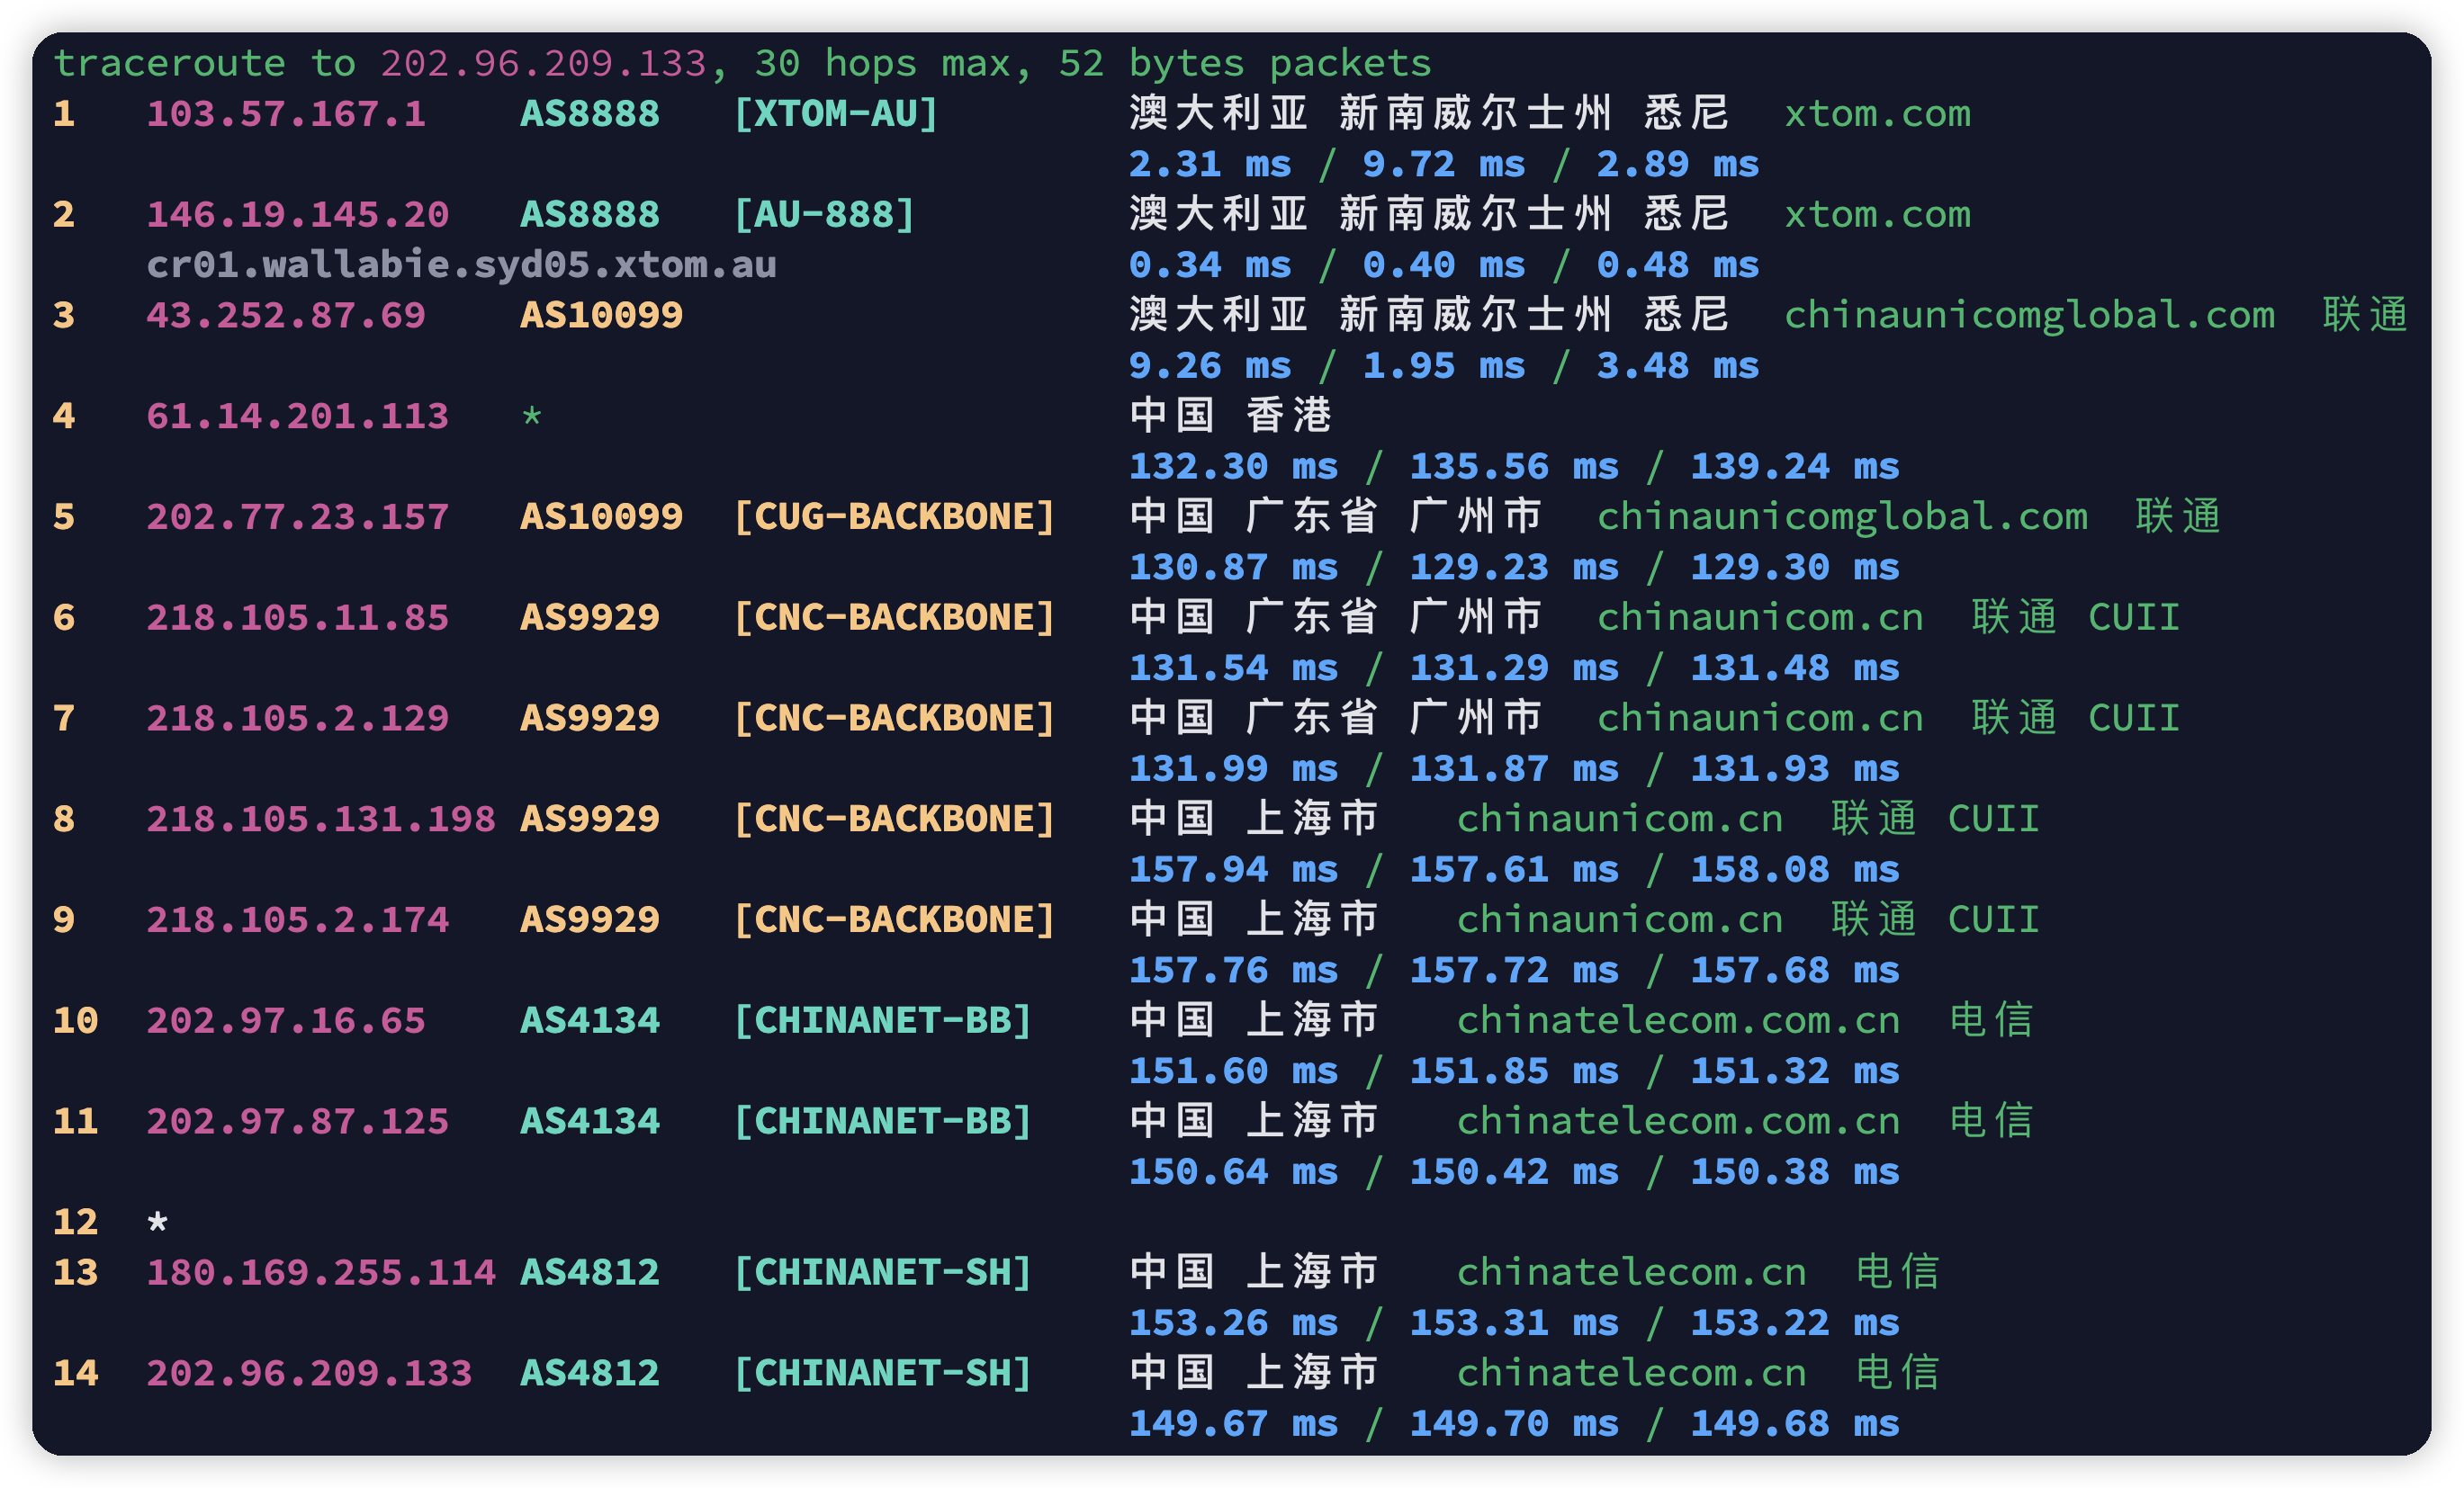Screen dimensions: 2464x1488
Task: Click AS9929 on the hop 7 row
Action: [590, 719]
